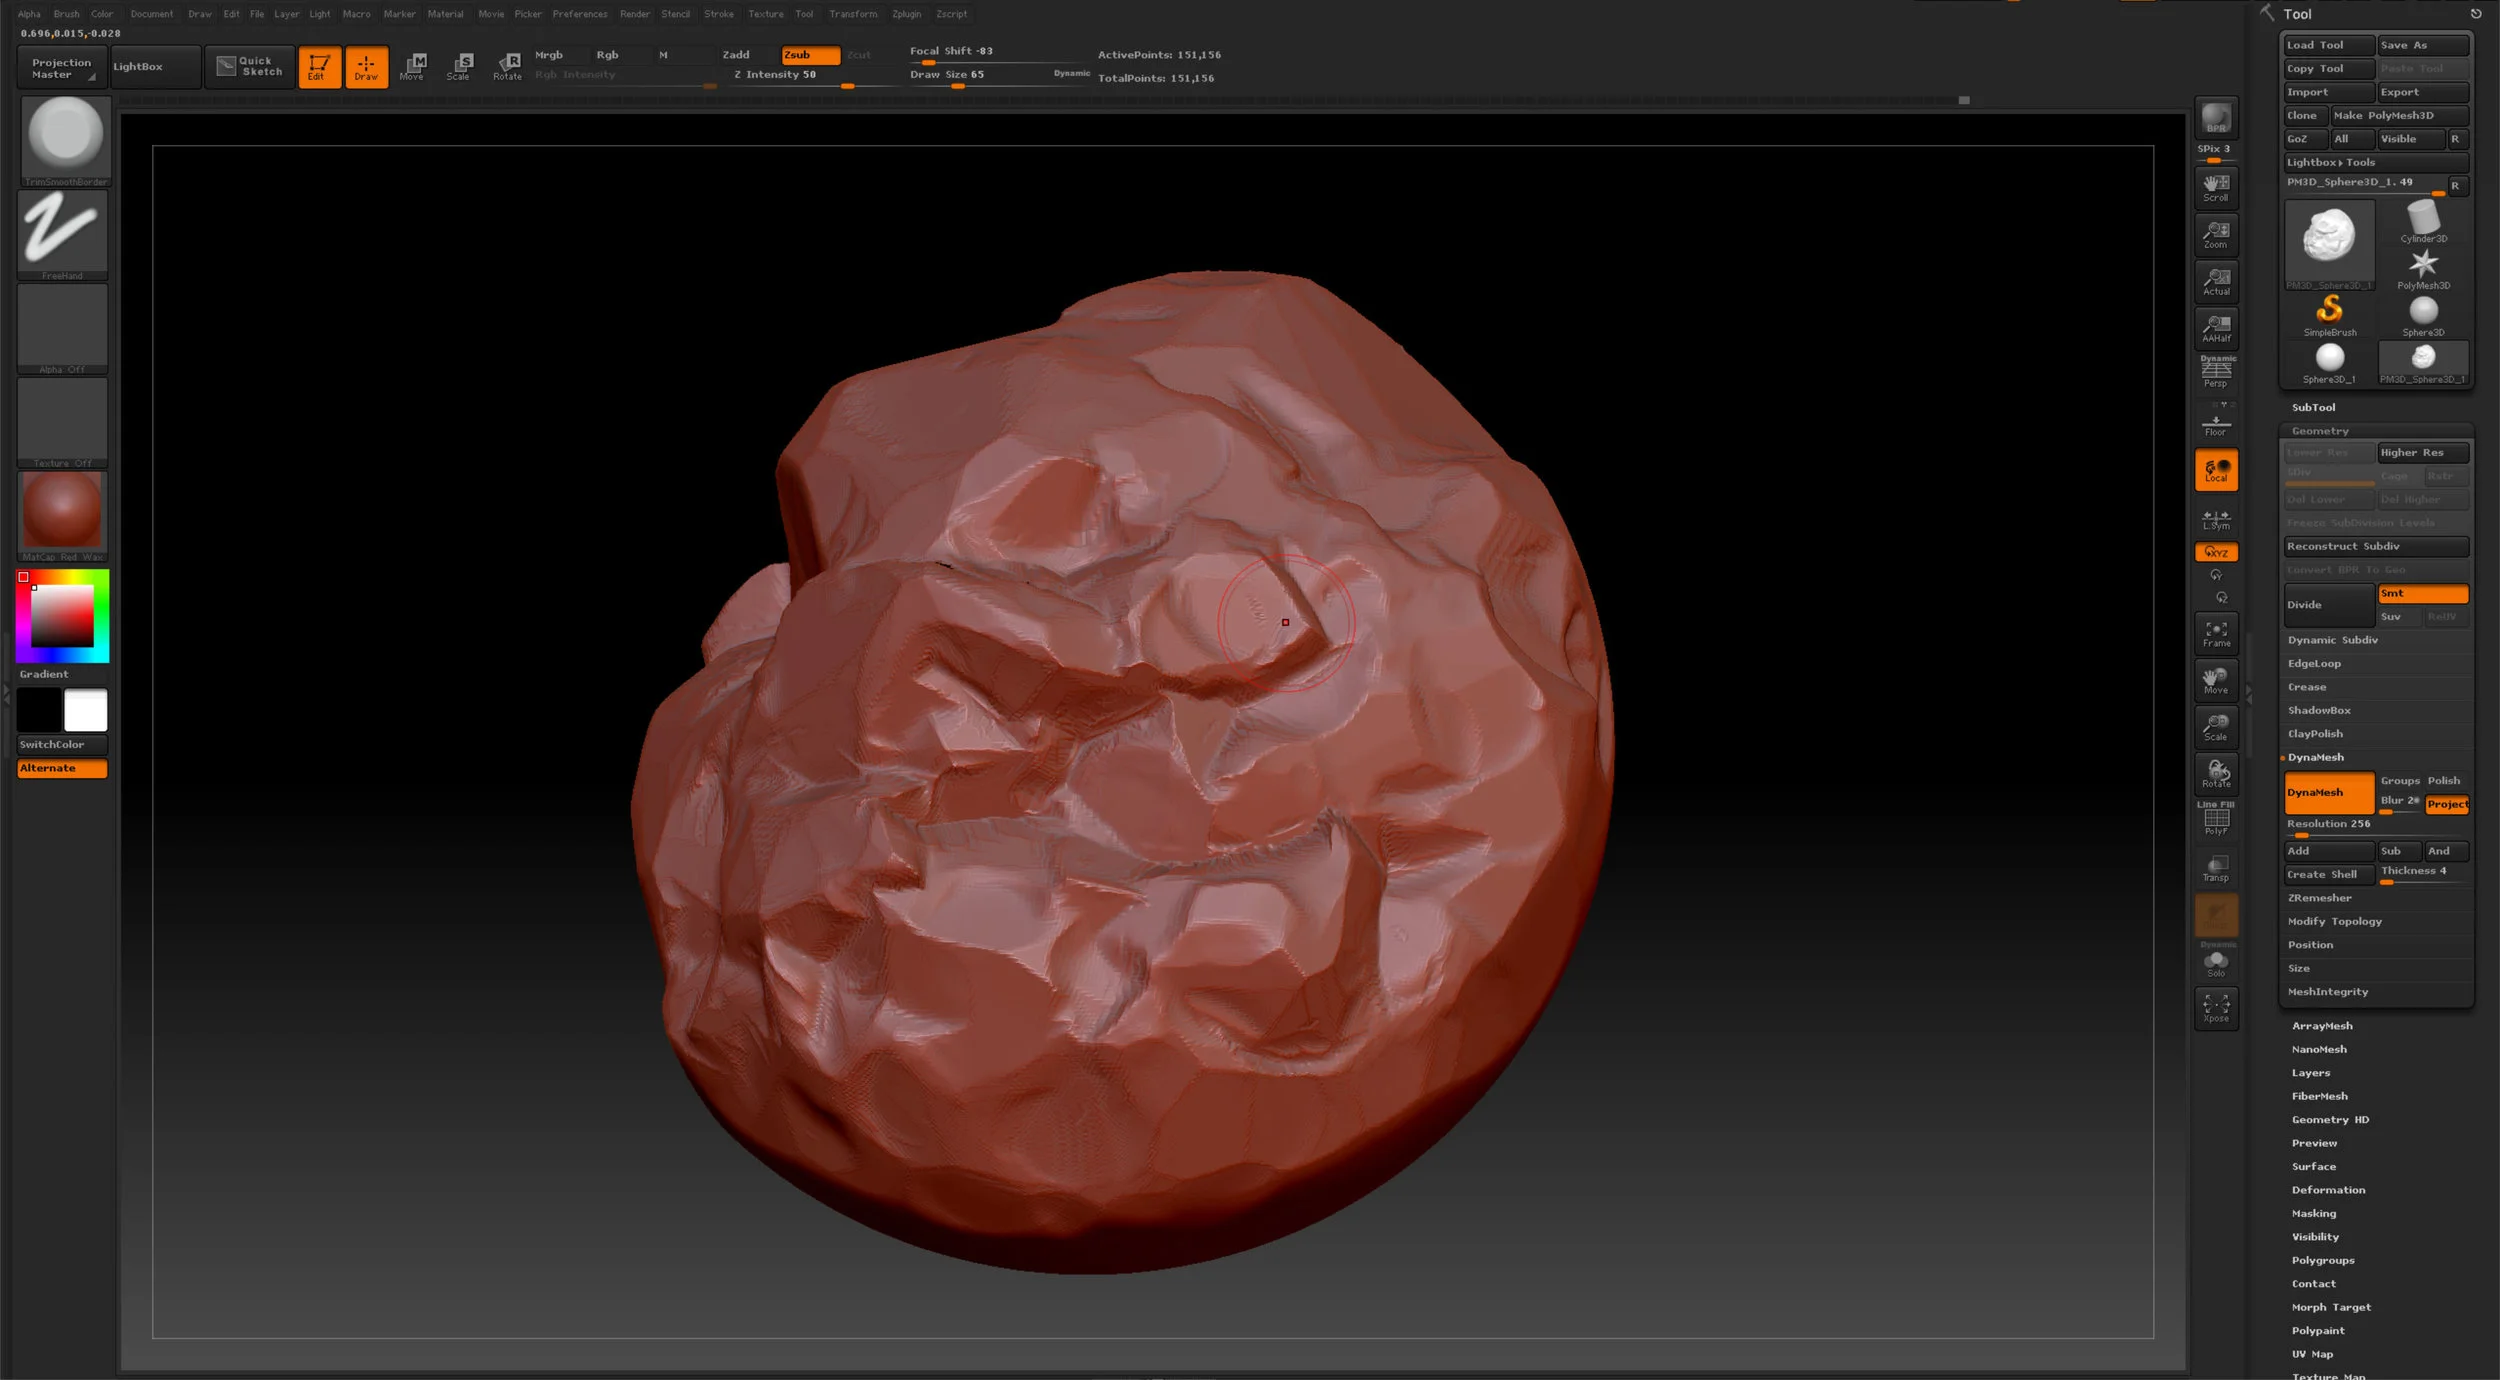Click the Load Tool button
2500x1380 pixels.
pos(2328,45)
